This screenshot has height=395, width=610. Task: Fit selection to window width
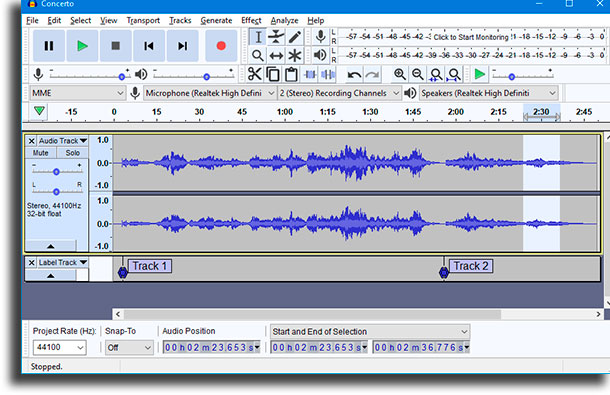tap(436, 74)
